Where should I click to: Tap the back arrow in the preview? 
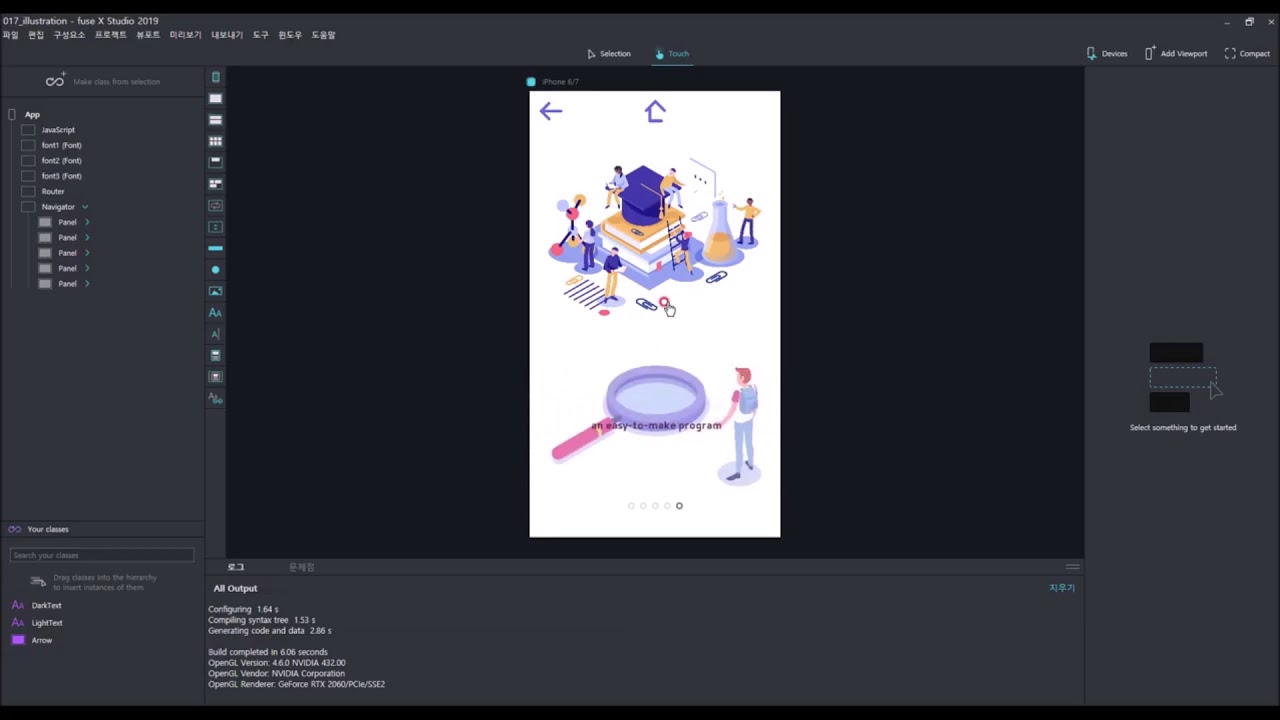click(551, 111)
